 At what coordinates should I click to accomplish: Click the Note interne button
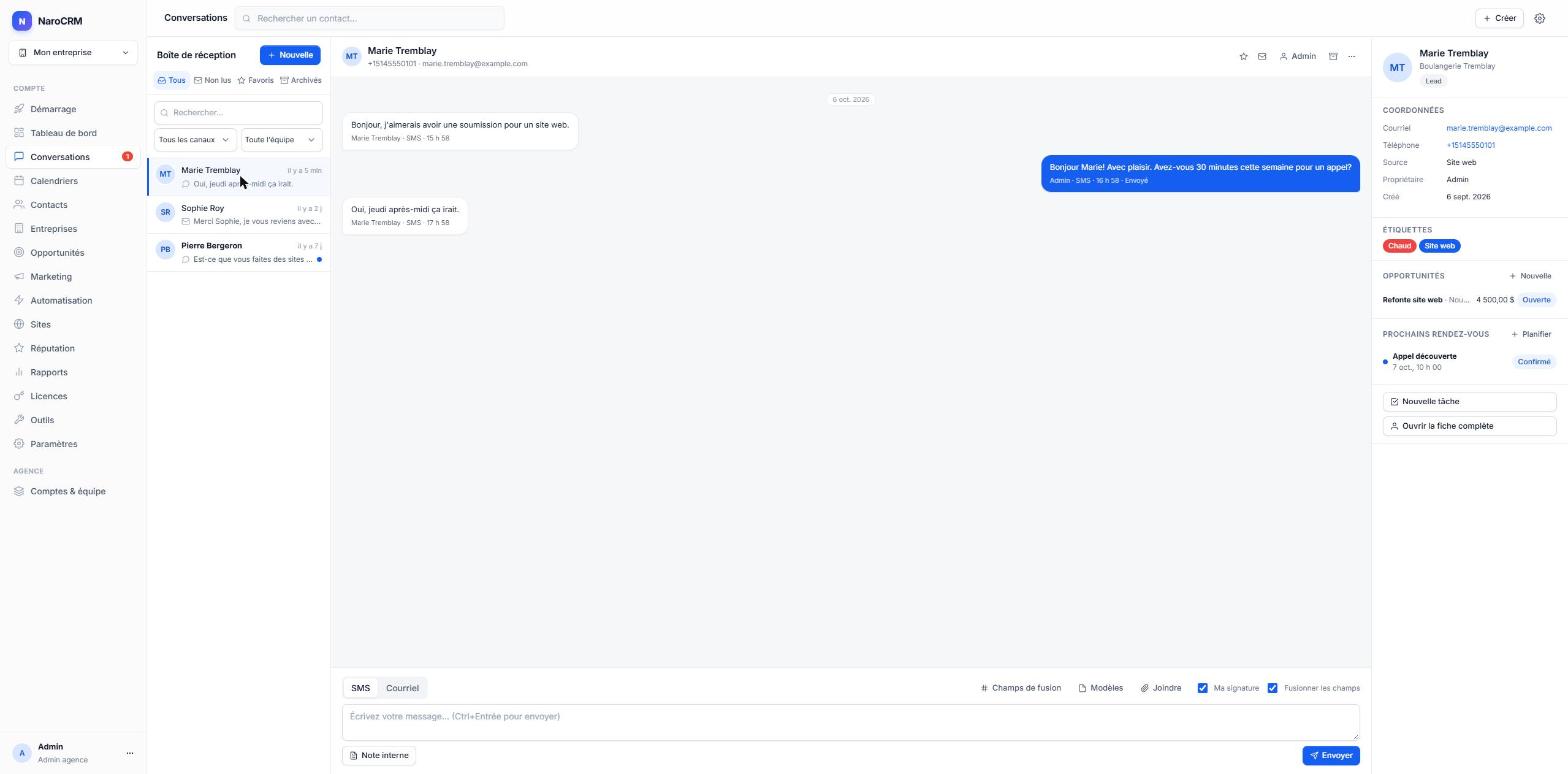pyautogui.click(x=379, y=756)
